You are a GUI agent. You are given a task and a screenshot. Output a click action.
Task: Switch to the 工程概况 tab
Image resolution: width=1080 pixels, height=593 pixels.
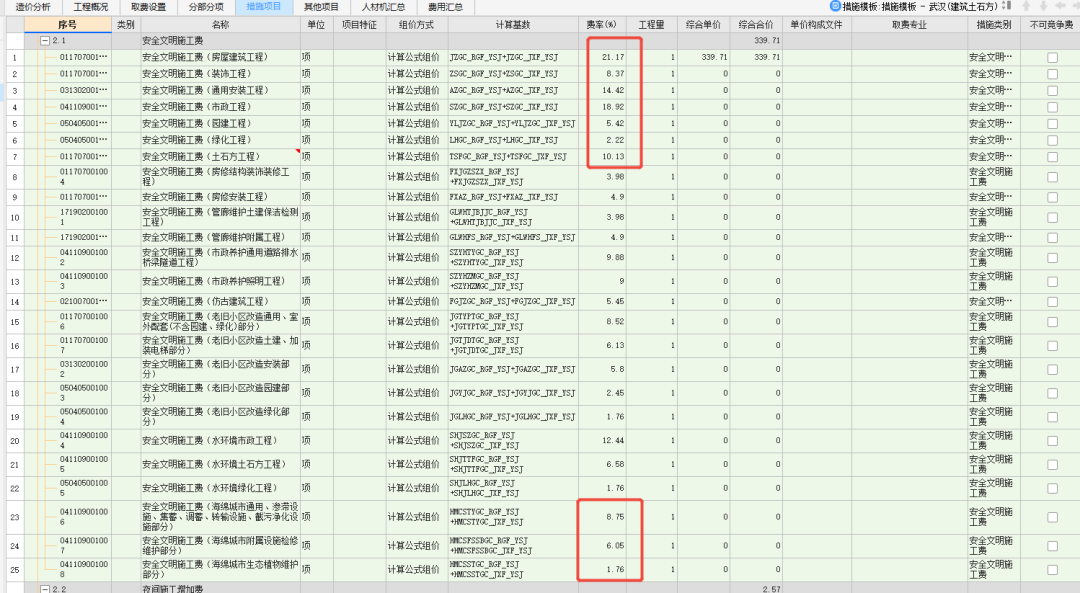pos(91,7)
